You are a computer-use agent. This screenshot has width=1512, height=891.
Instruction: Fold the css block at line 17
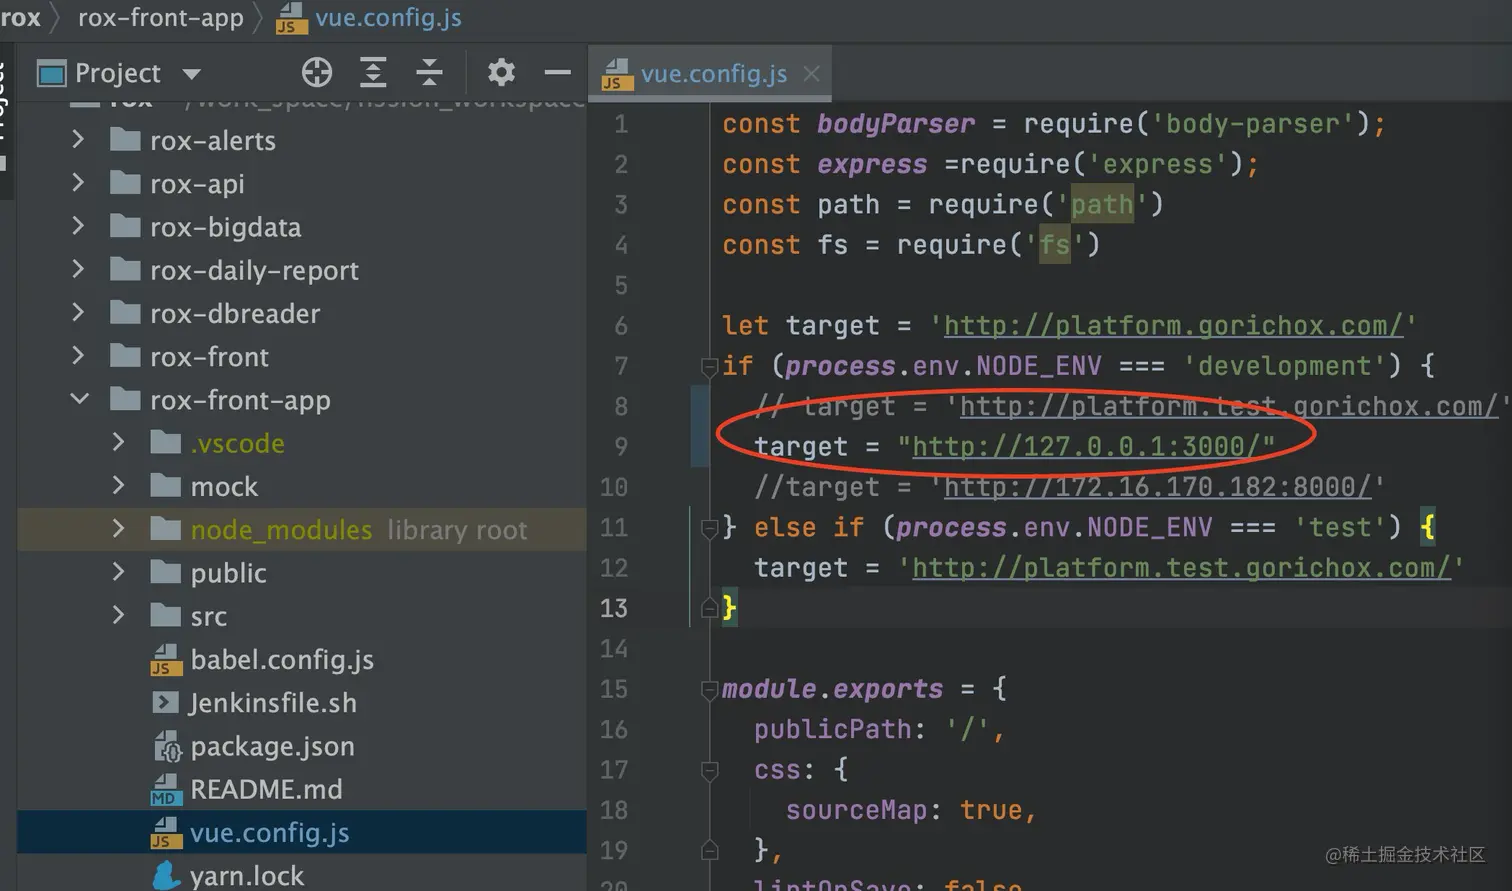point(709,770)
